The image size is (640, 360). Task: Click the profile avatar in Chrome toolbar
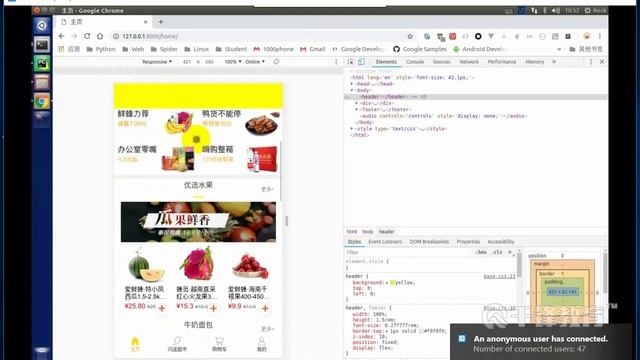[x=587, y=36]
